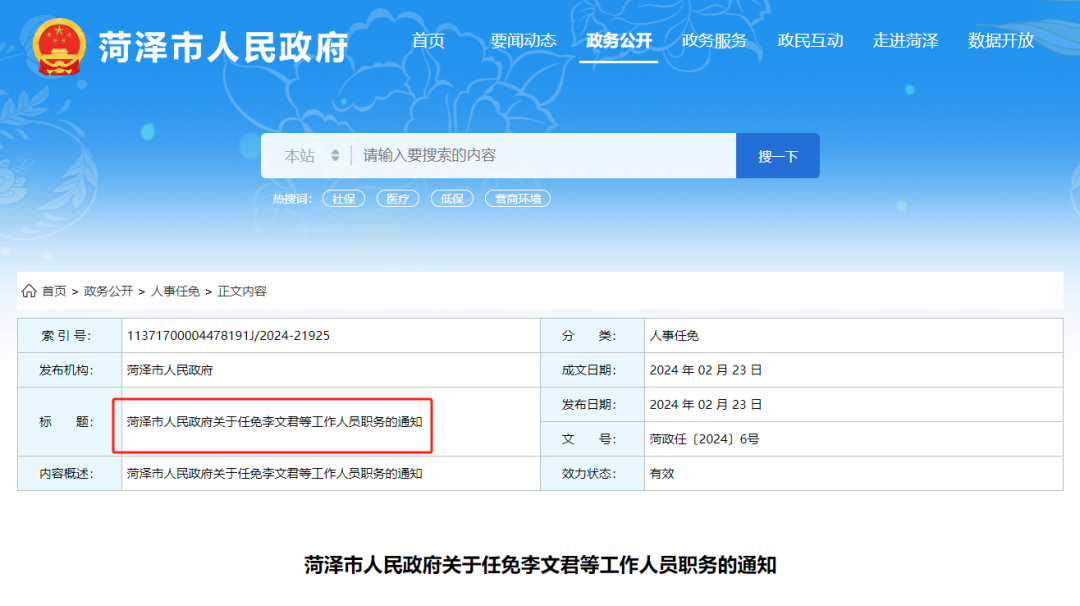The width and height of the screenshot is (1080, 606).
Task: Switch to the 政务公开 tab
Action: [x=618, y=41]
